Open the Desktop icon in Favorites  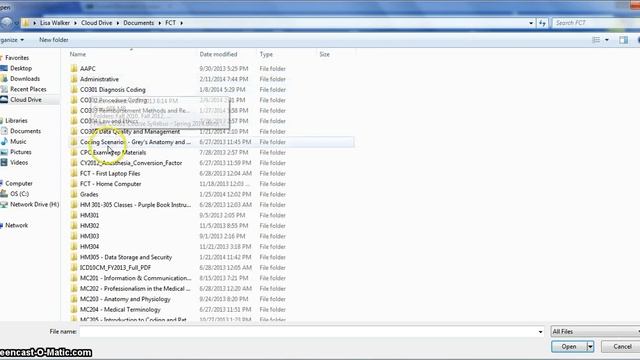(4, 68)
